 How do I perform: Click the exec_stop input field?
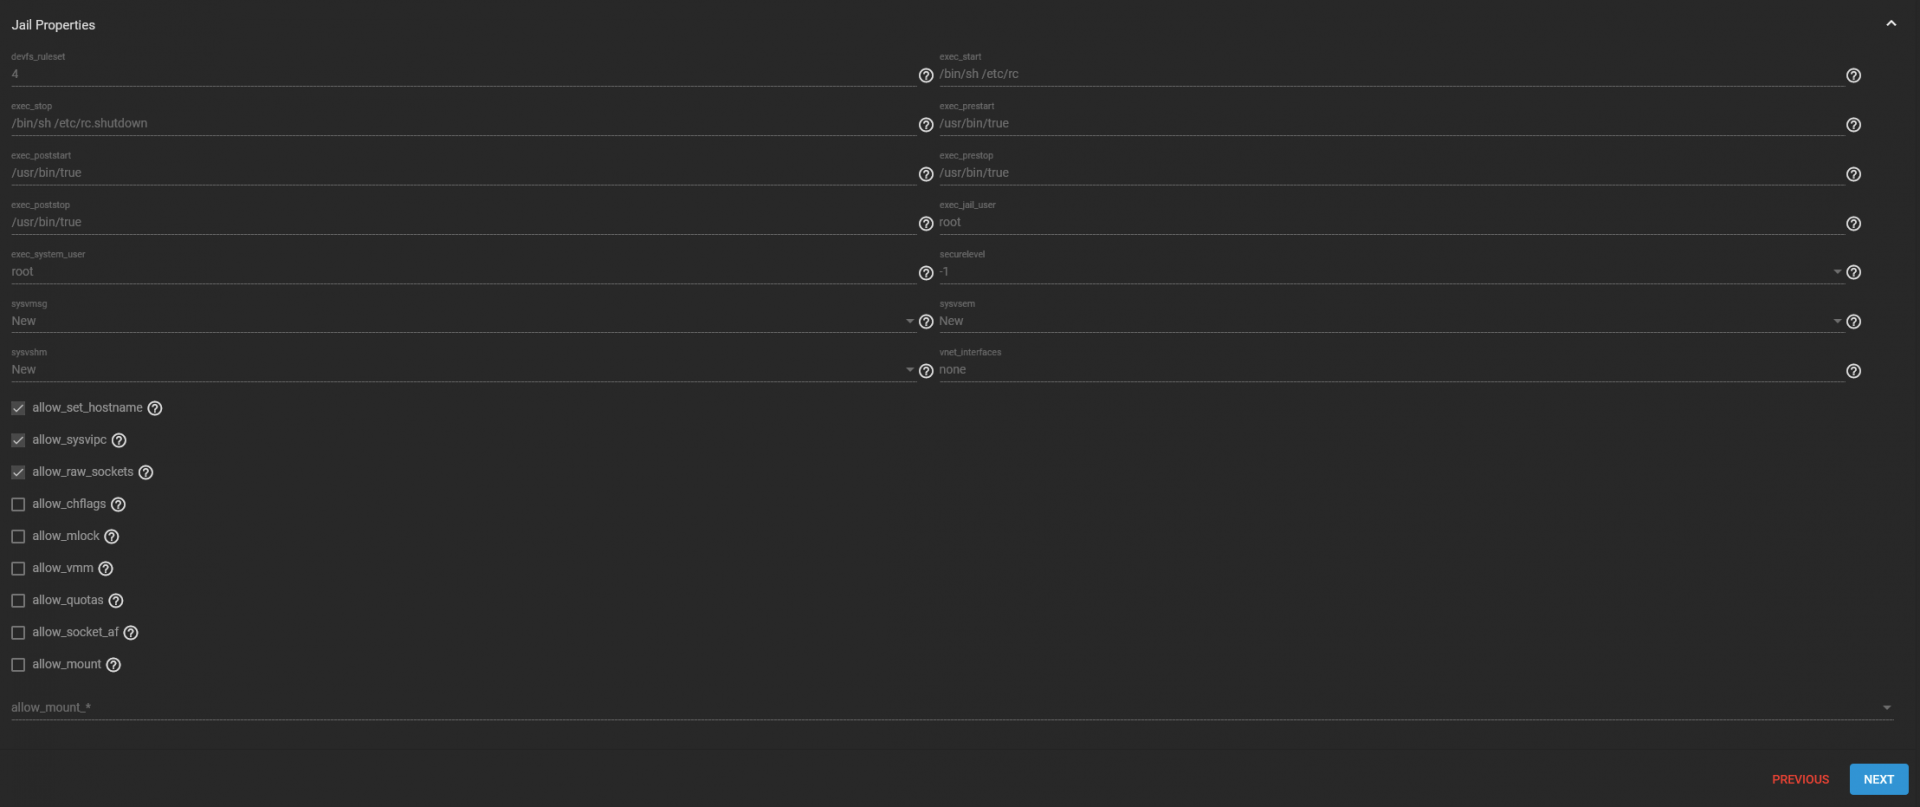click(463, 123)
